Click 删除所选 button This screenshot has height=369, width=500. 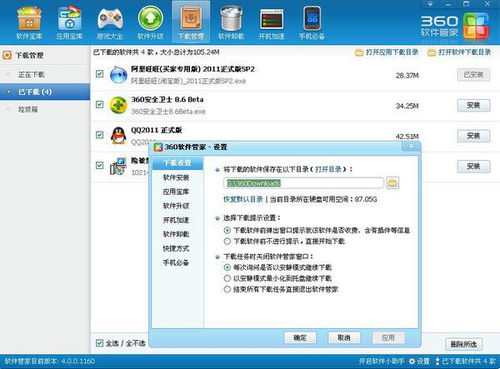coord(464,344)
